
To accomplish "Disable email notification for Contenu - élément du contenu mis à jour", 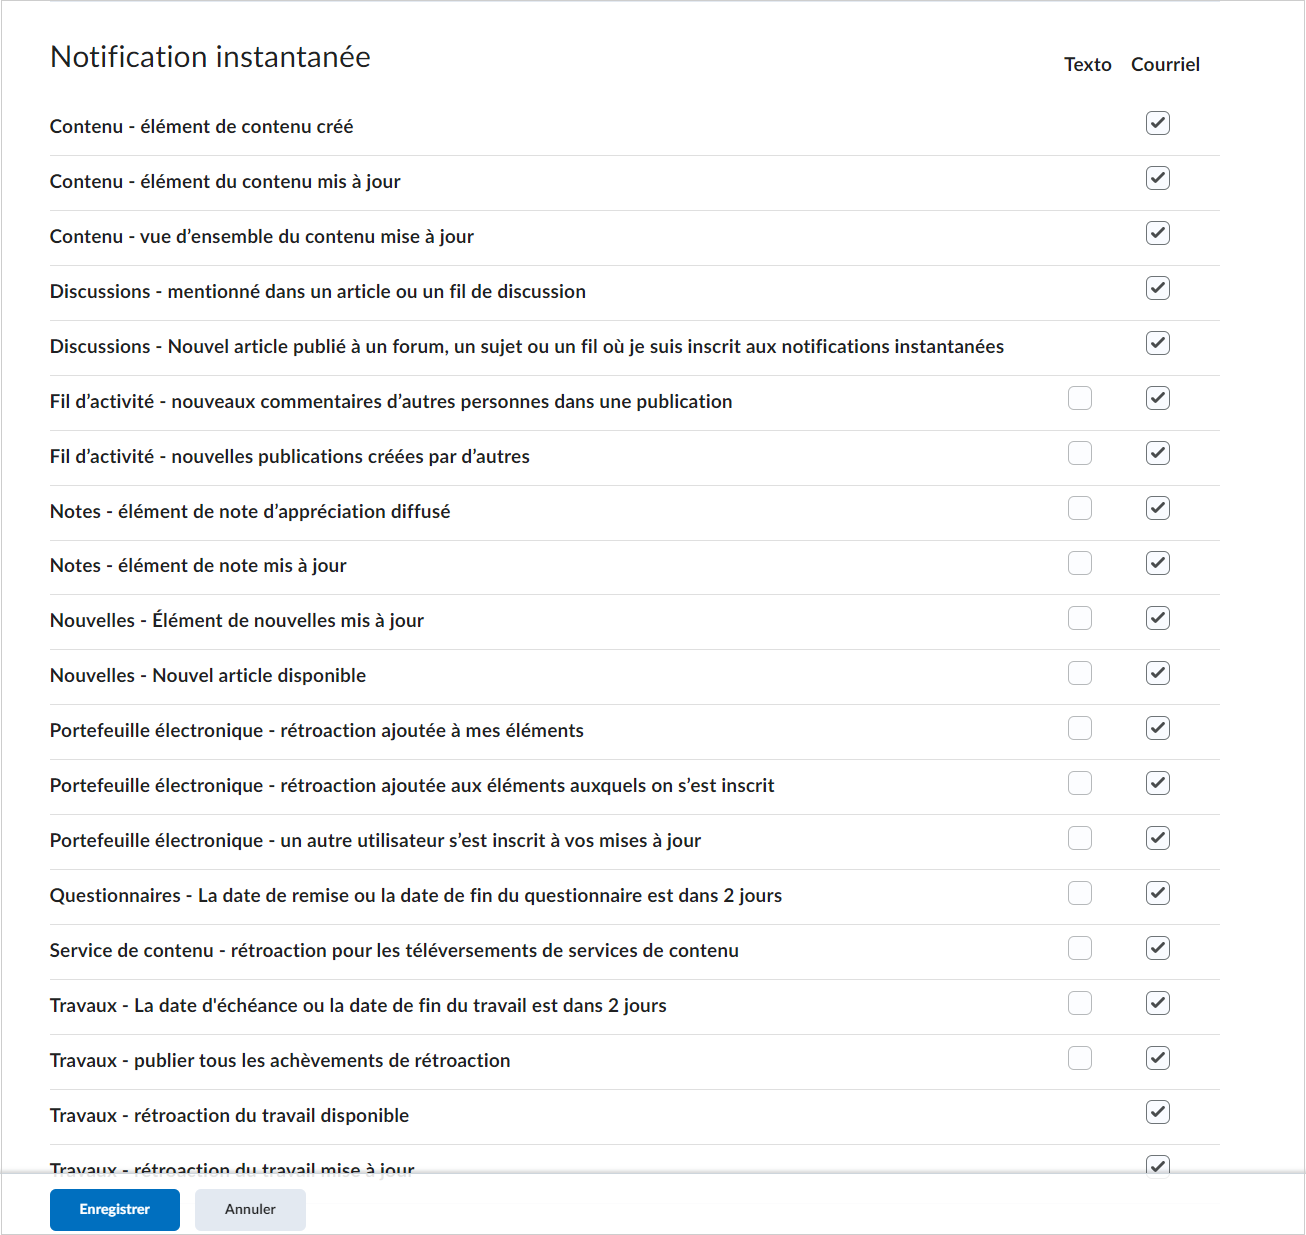I will (1157, 178).
